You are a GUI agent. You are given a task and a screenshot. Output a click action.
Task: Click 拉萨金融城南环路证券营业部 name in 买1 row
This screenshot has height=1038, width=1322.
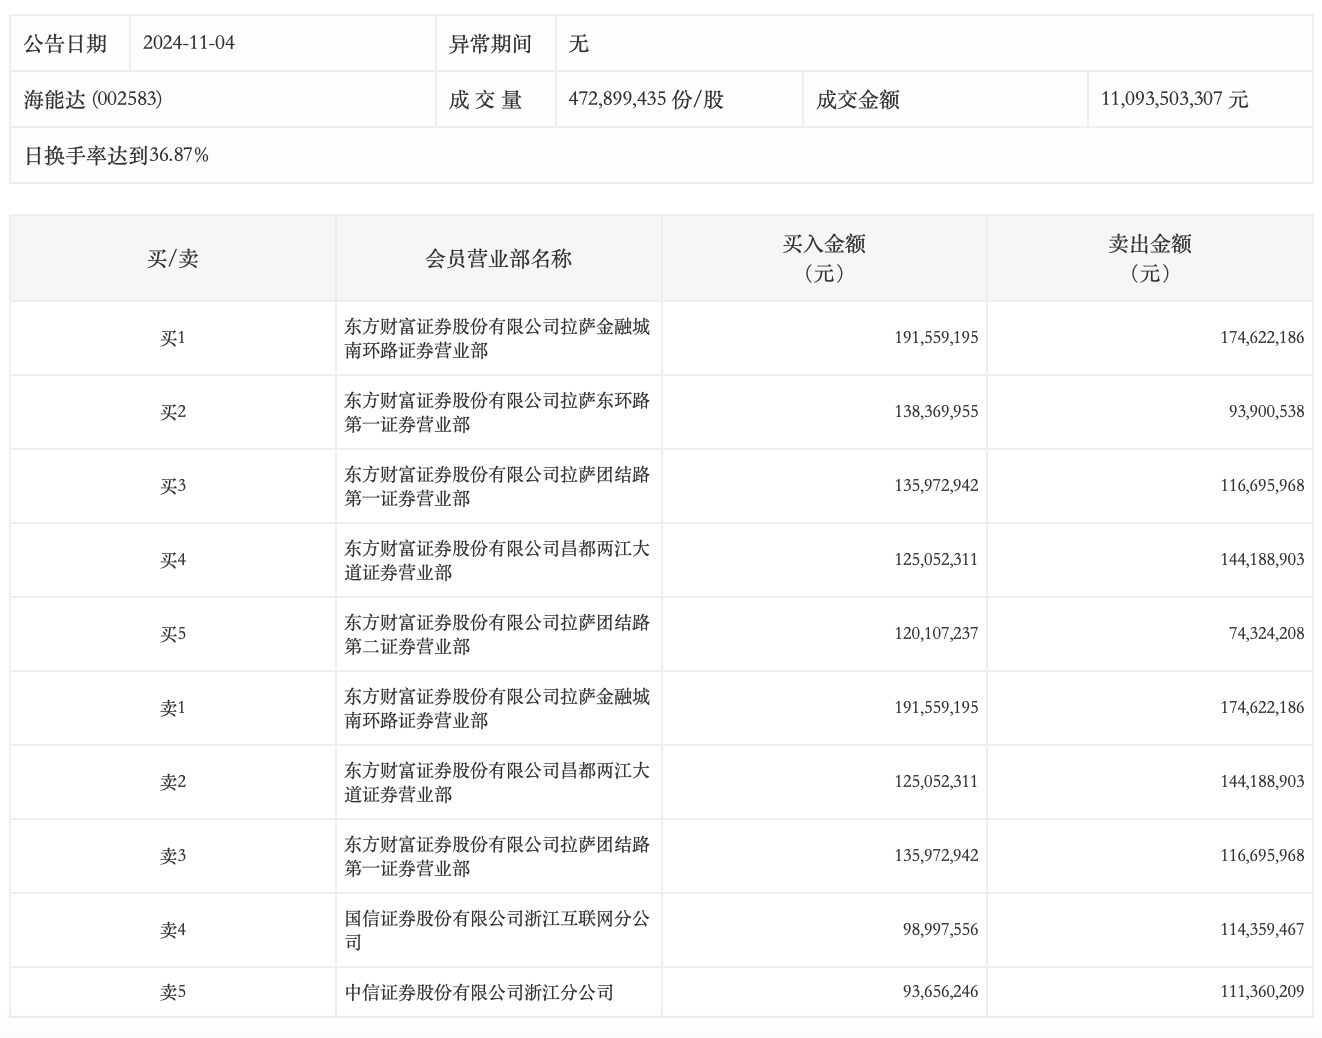[497, 338]
